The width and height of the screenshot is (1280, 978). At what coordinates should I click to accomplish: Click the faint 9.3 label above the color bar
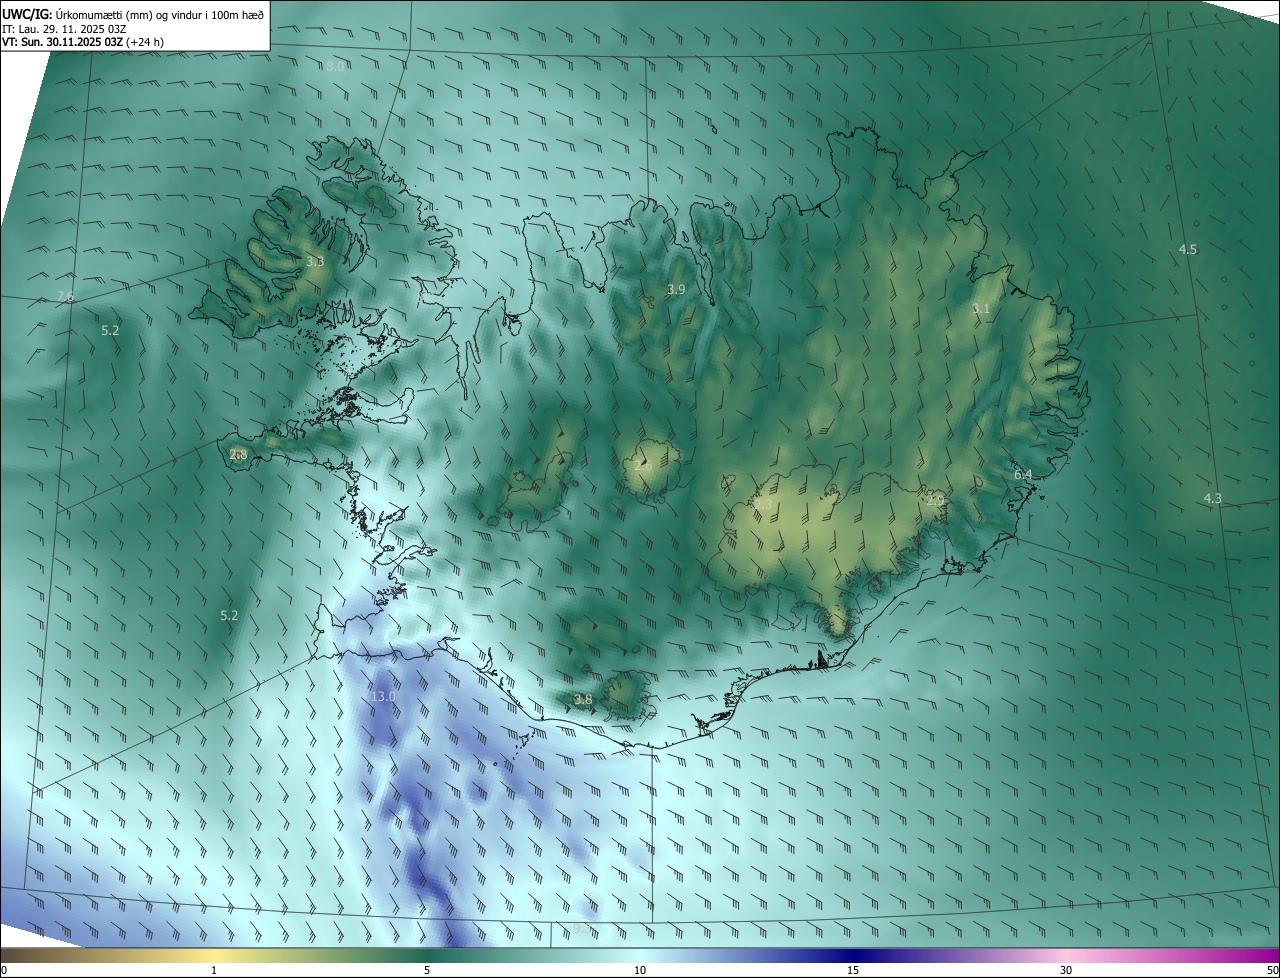[583, 929]
